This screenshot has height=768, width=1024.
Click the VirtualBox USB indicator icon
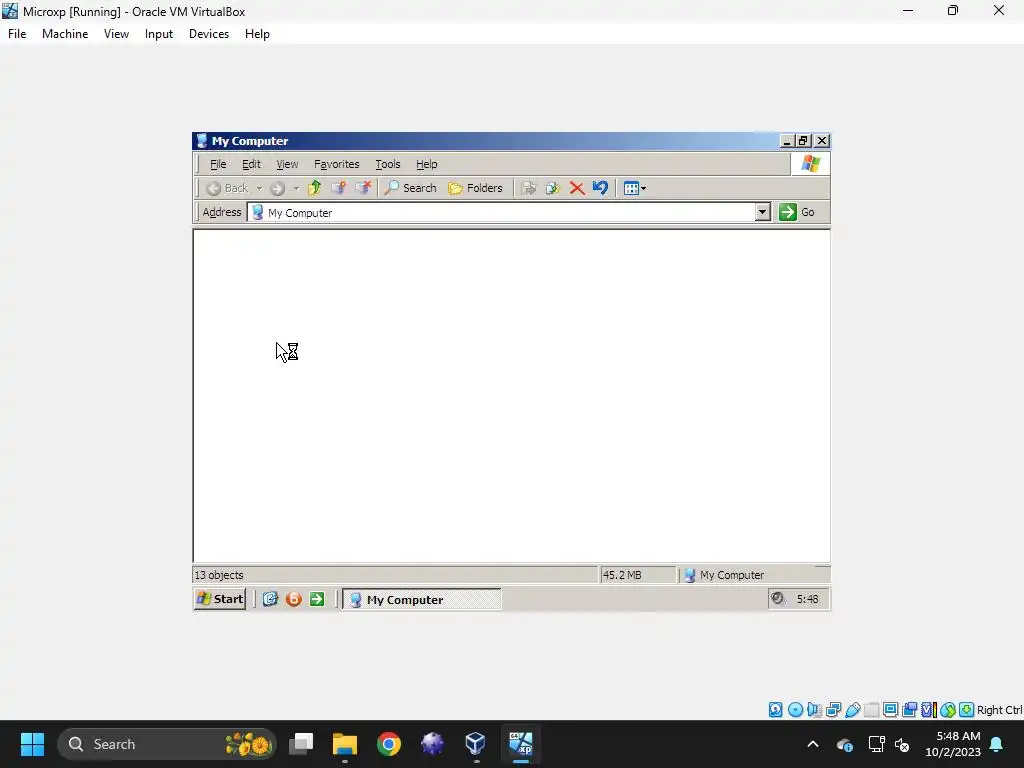tap(852, 710)
